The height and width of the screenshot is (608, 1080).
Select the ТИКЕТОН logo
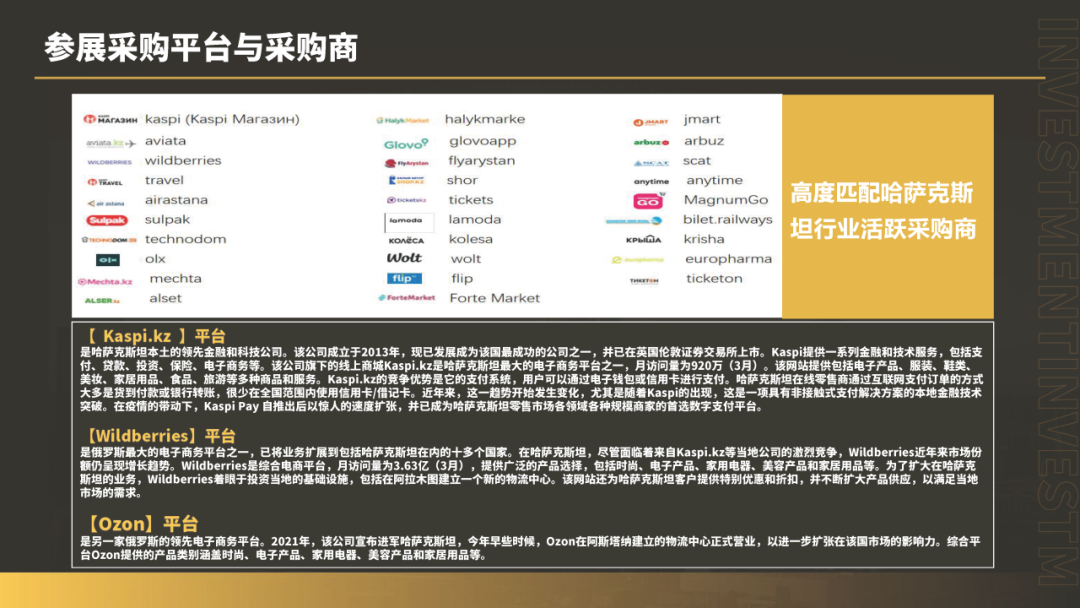pos(644,281)
